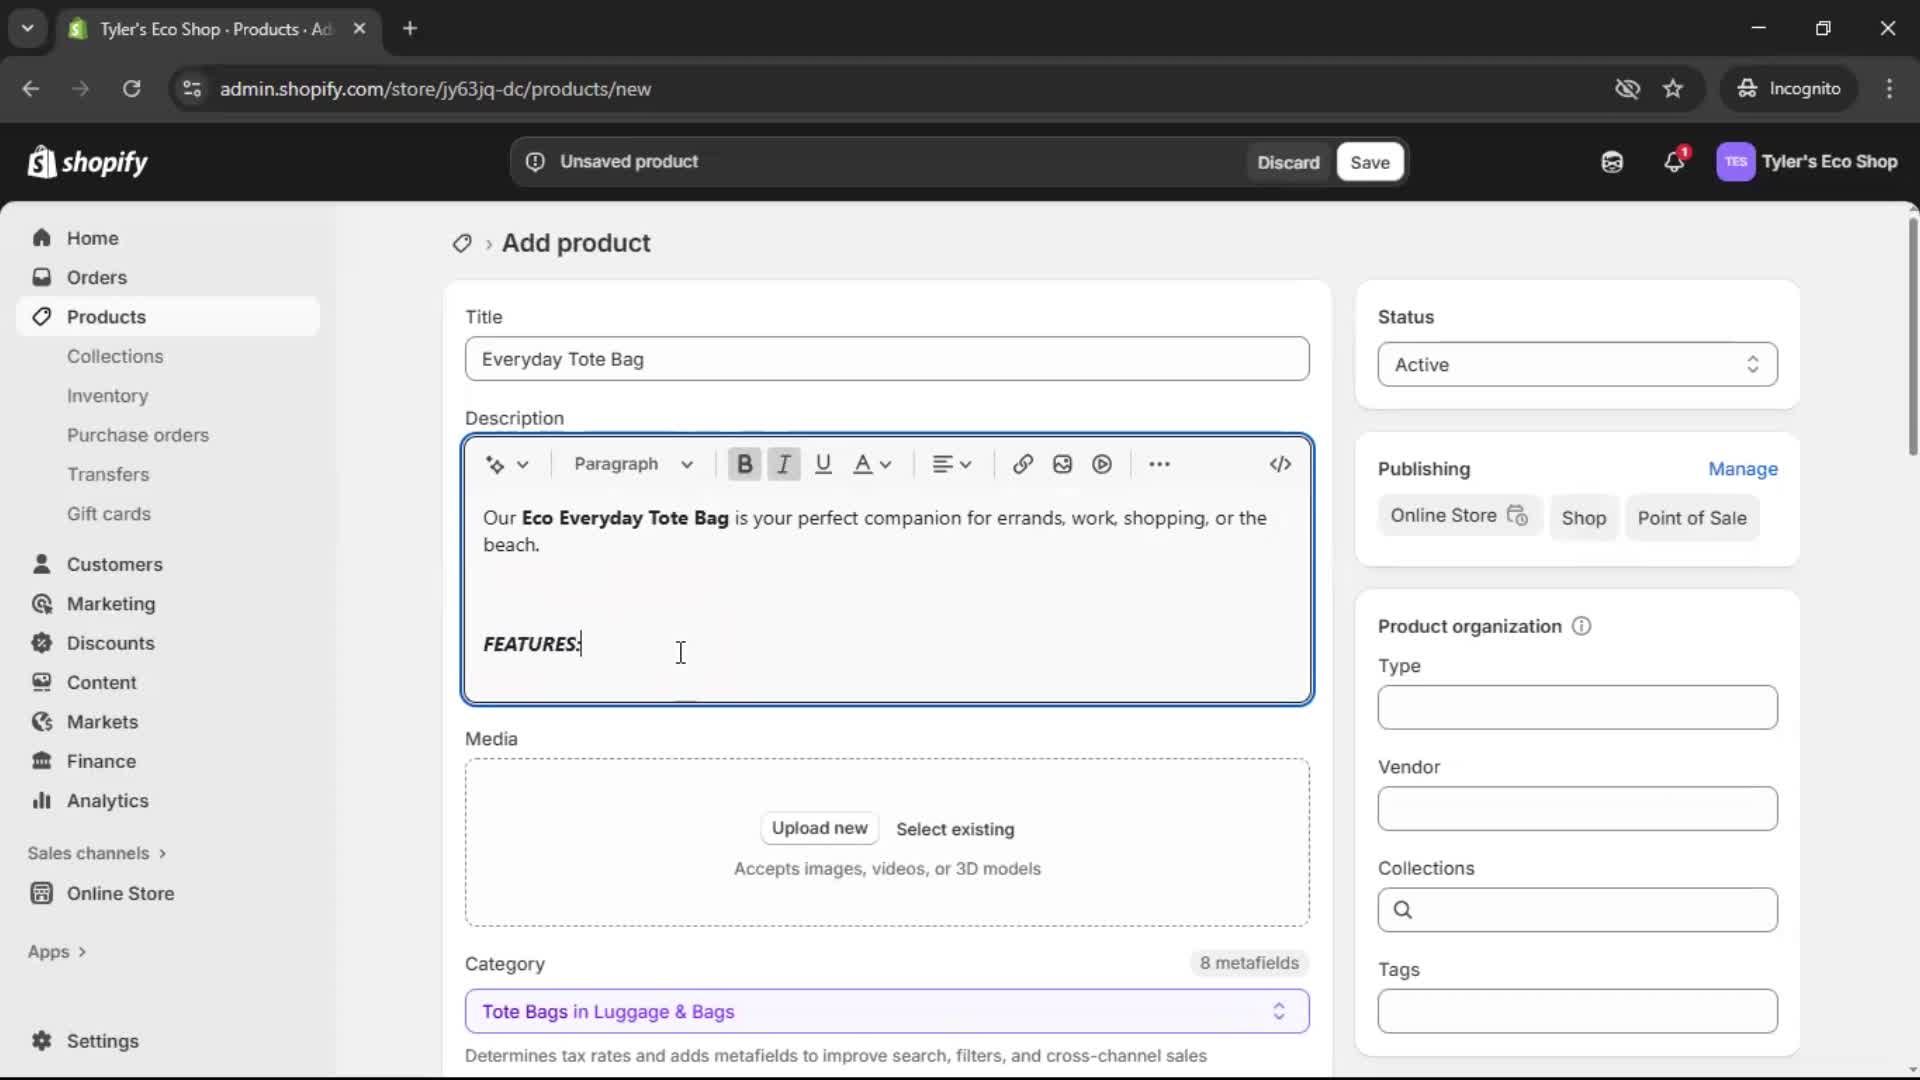The height and width of the screenshot is (1080, 1920).
Task: Toggle the Incognito profile menu in the browser
Action: [1789, 88]
